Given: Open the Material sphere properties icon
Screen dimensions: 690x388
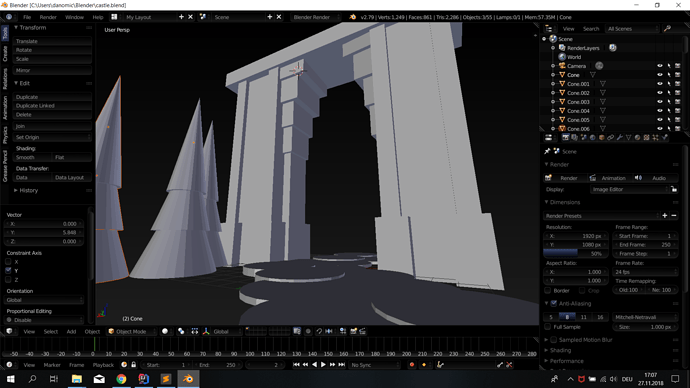Looking at the screenshot, I should [637, 138].
